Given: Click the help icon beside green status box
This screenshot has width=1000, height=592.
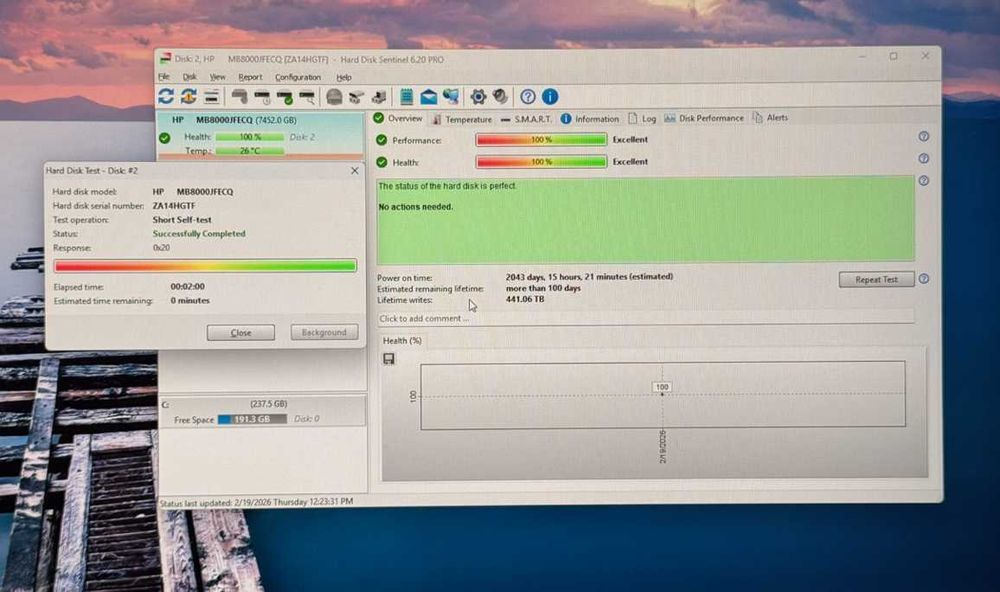Looking at the screenshot, I should click(923, 181).
